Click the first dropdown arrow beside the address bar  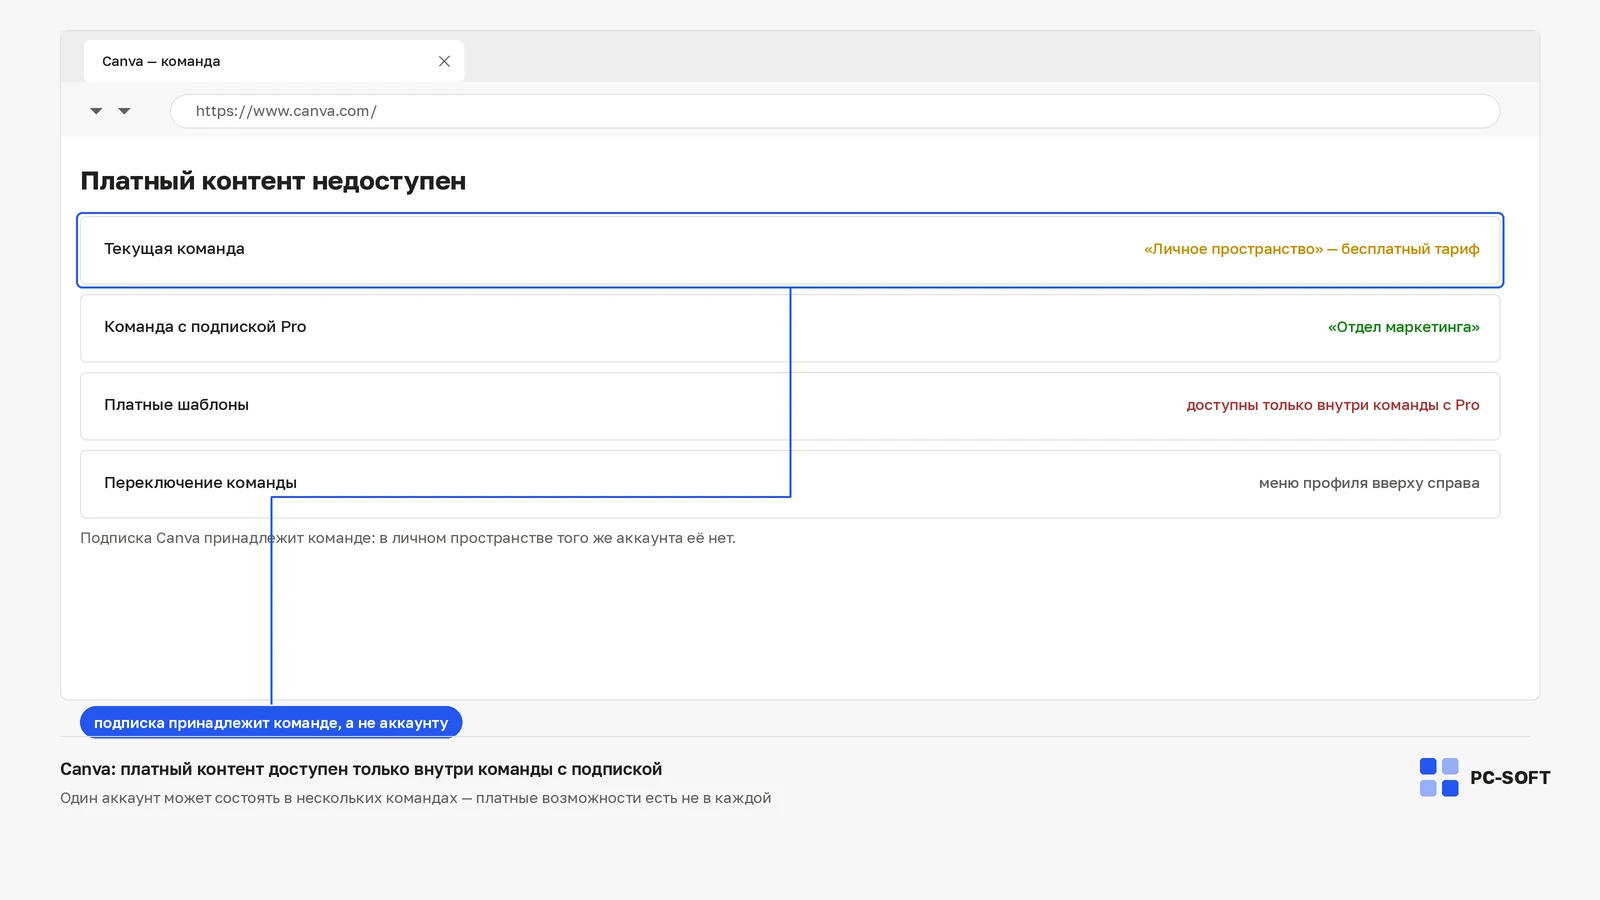96,111
